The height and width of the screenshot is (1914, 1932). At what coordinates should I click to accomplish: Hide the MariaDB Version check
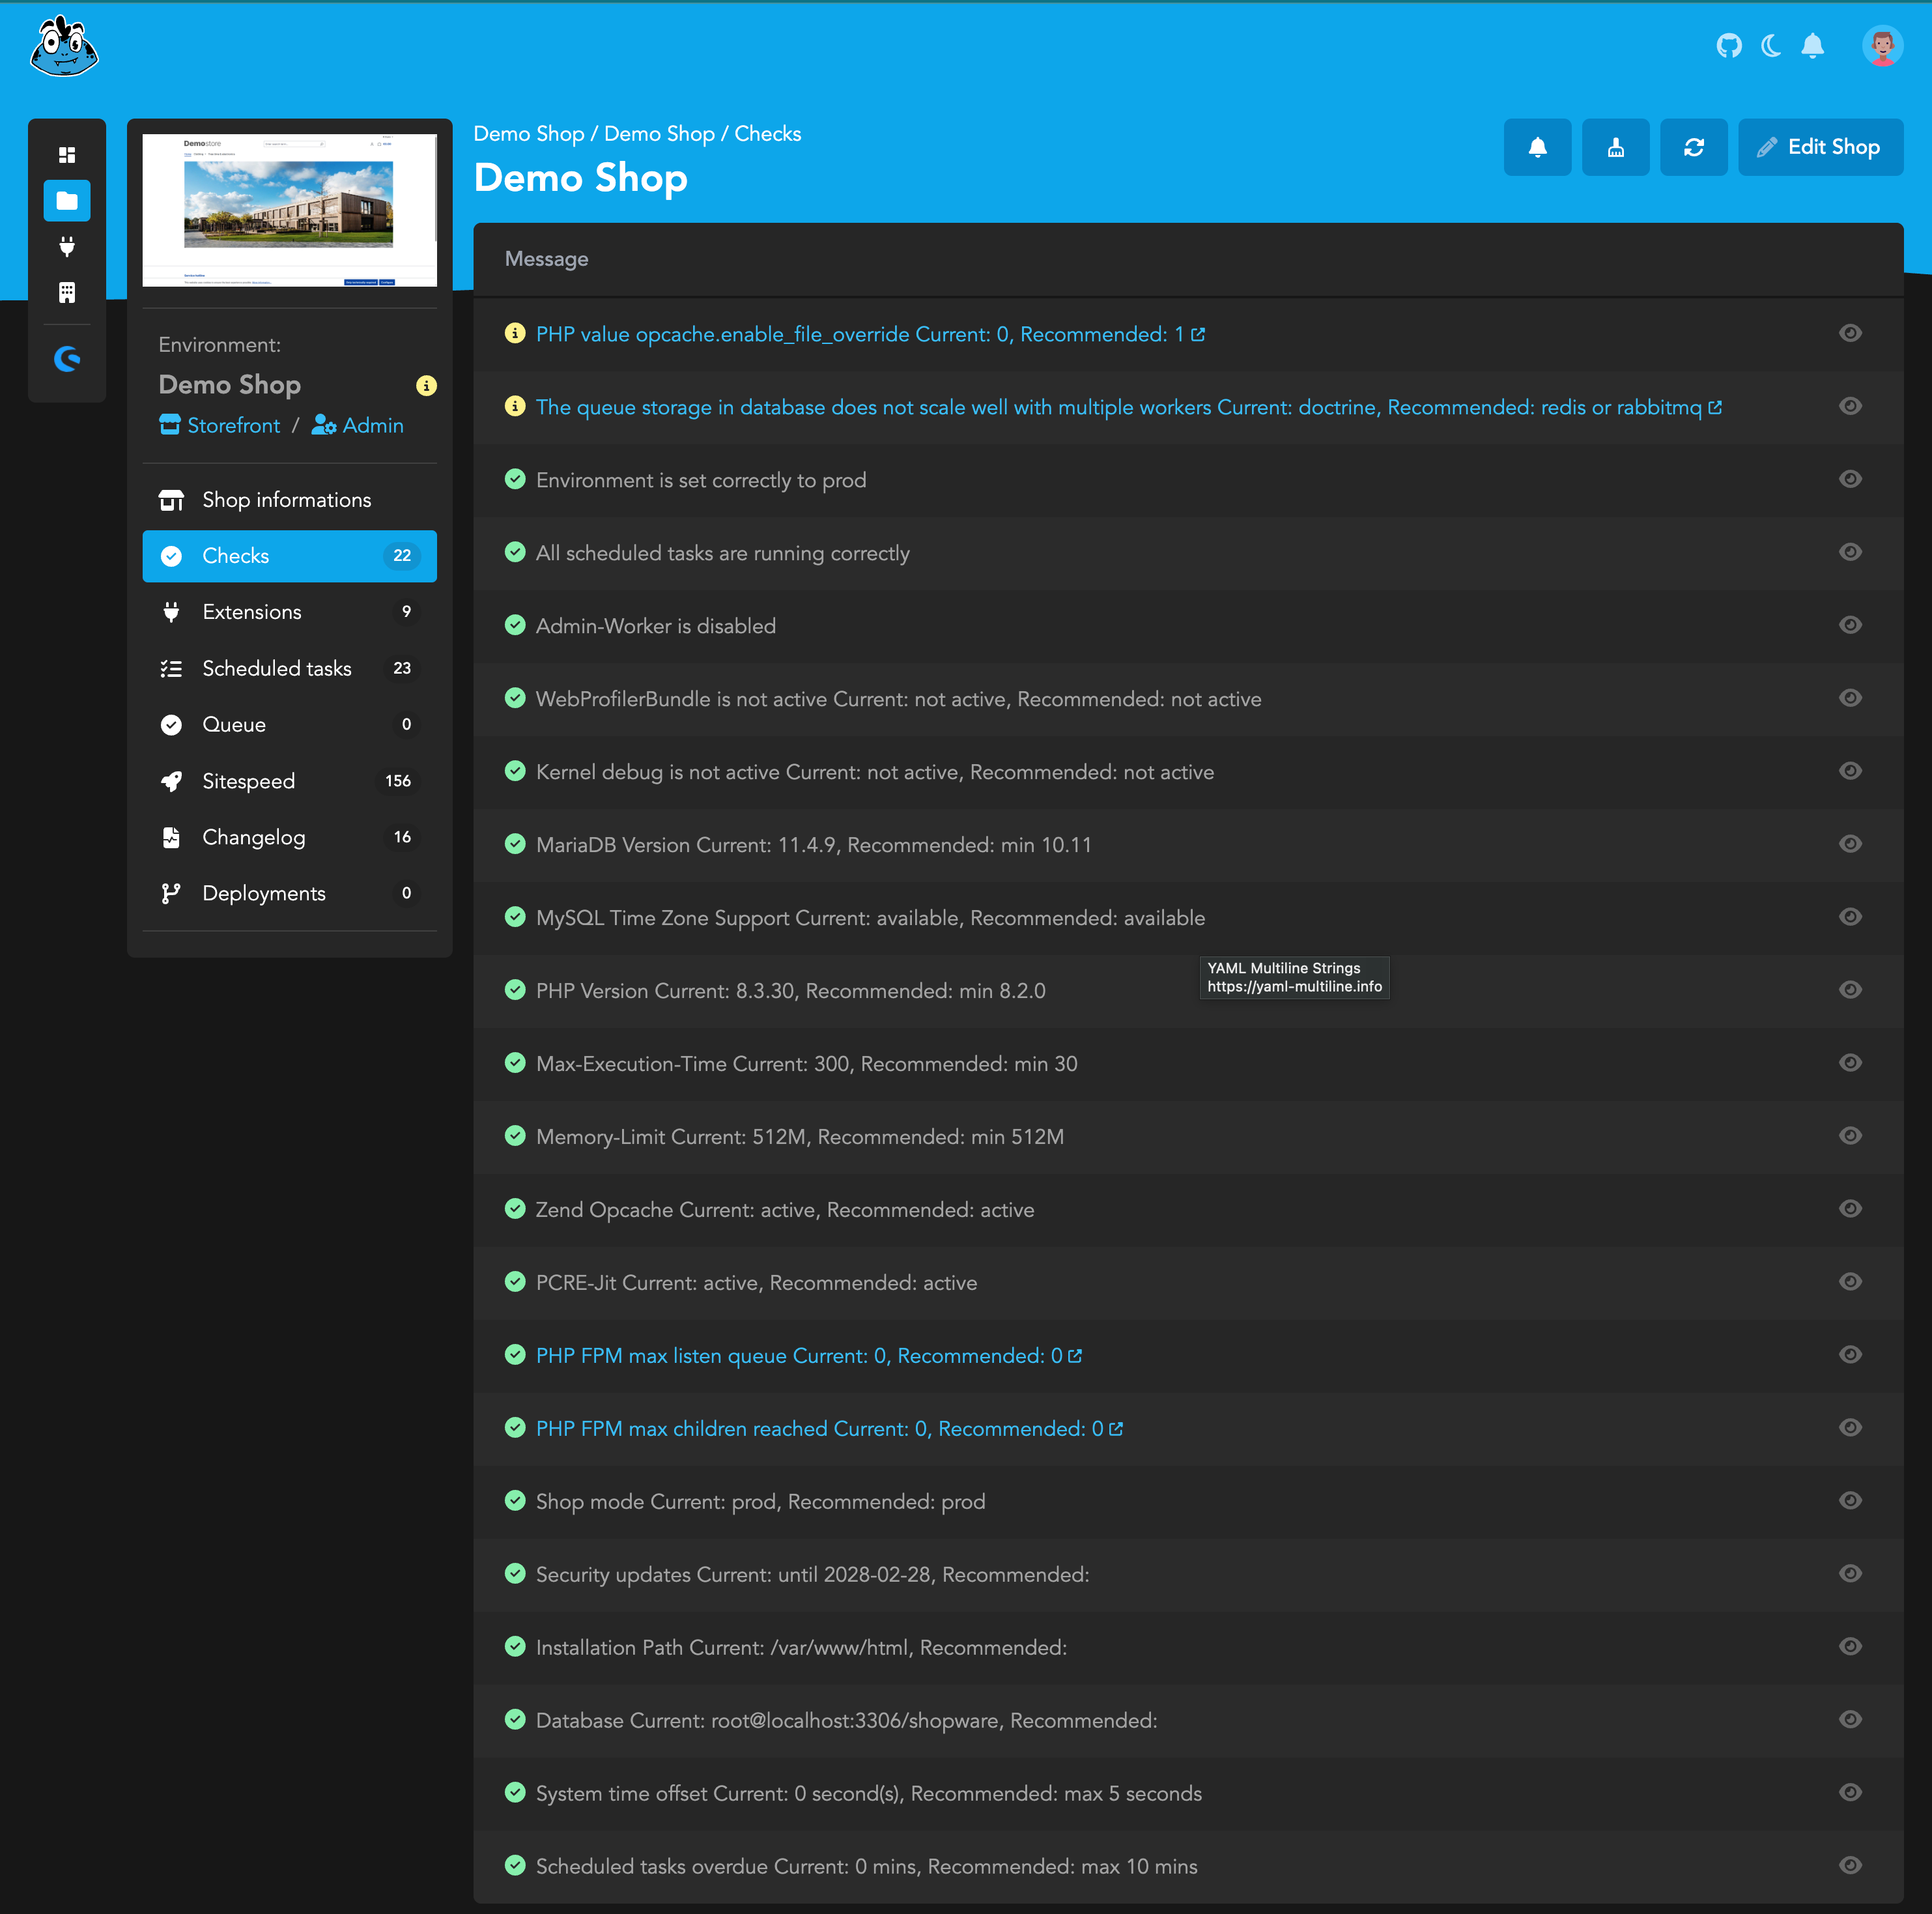[1850, 844]
